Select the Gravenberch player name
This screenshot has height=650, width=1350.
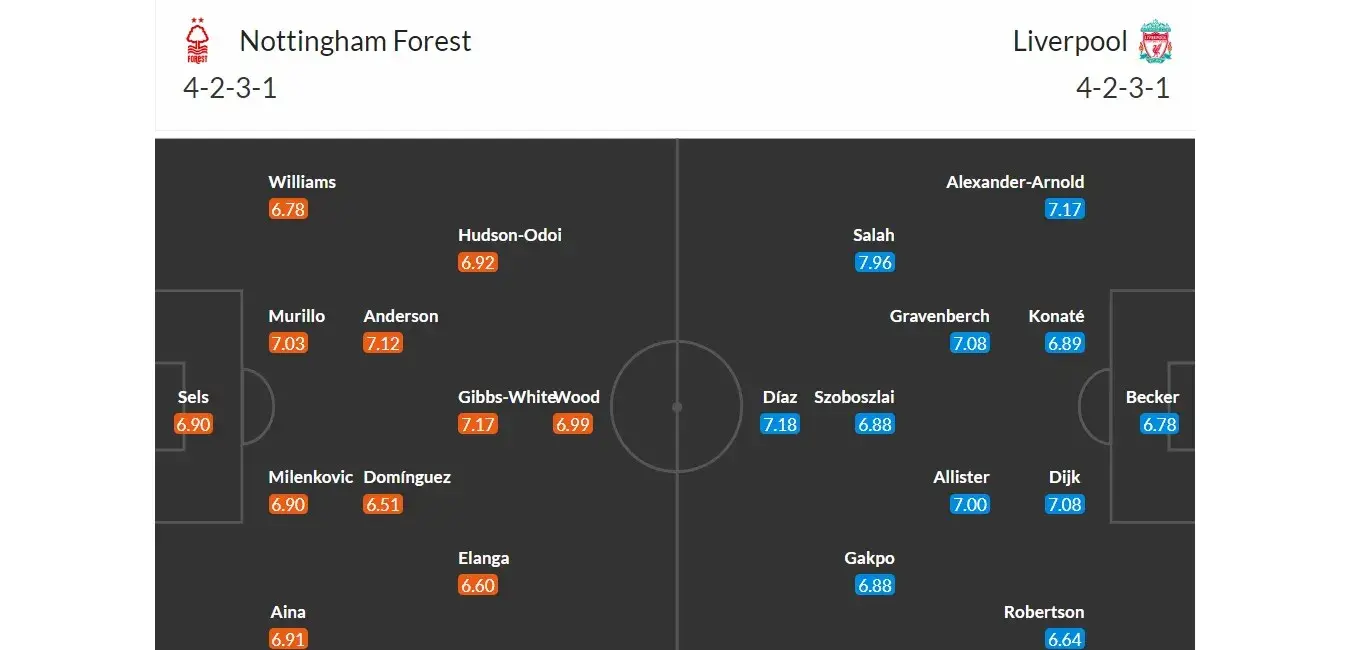pos(939,316)
